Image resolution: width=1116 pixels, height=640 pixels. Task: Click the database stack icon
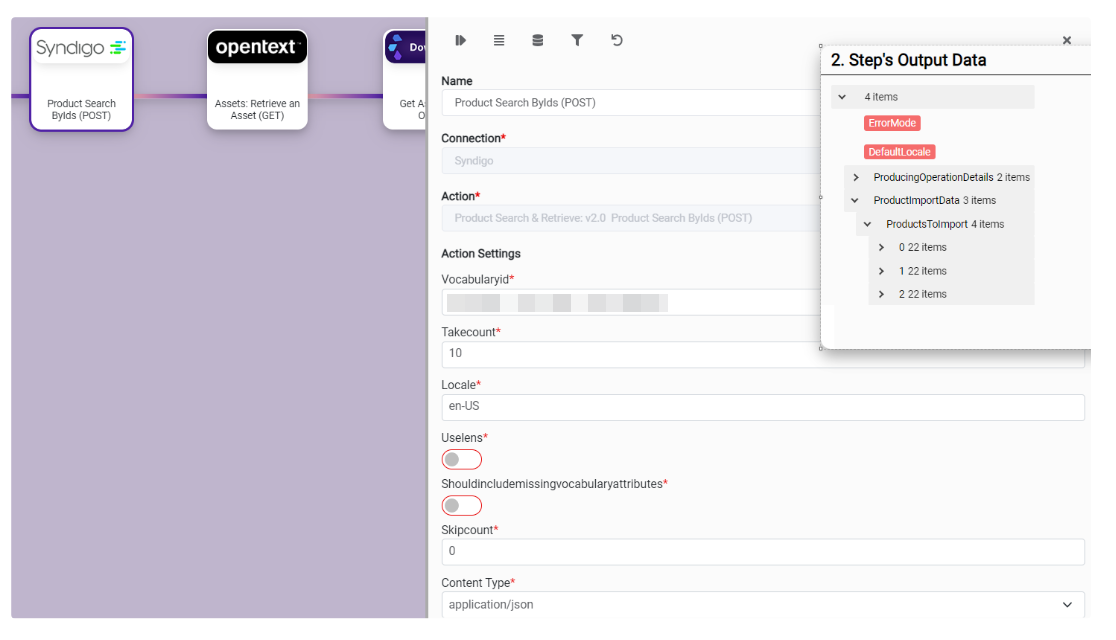coord(538,40)
